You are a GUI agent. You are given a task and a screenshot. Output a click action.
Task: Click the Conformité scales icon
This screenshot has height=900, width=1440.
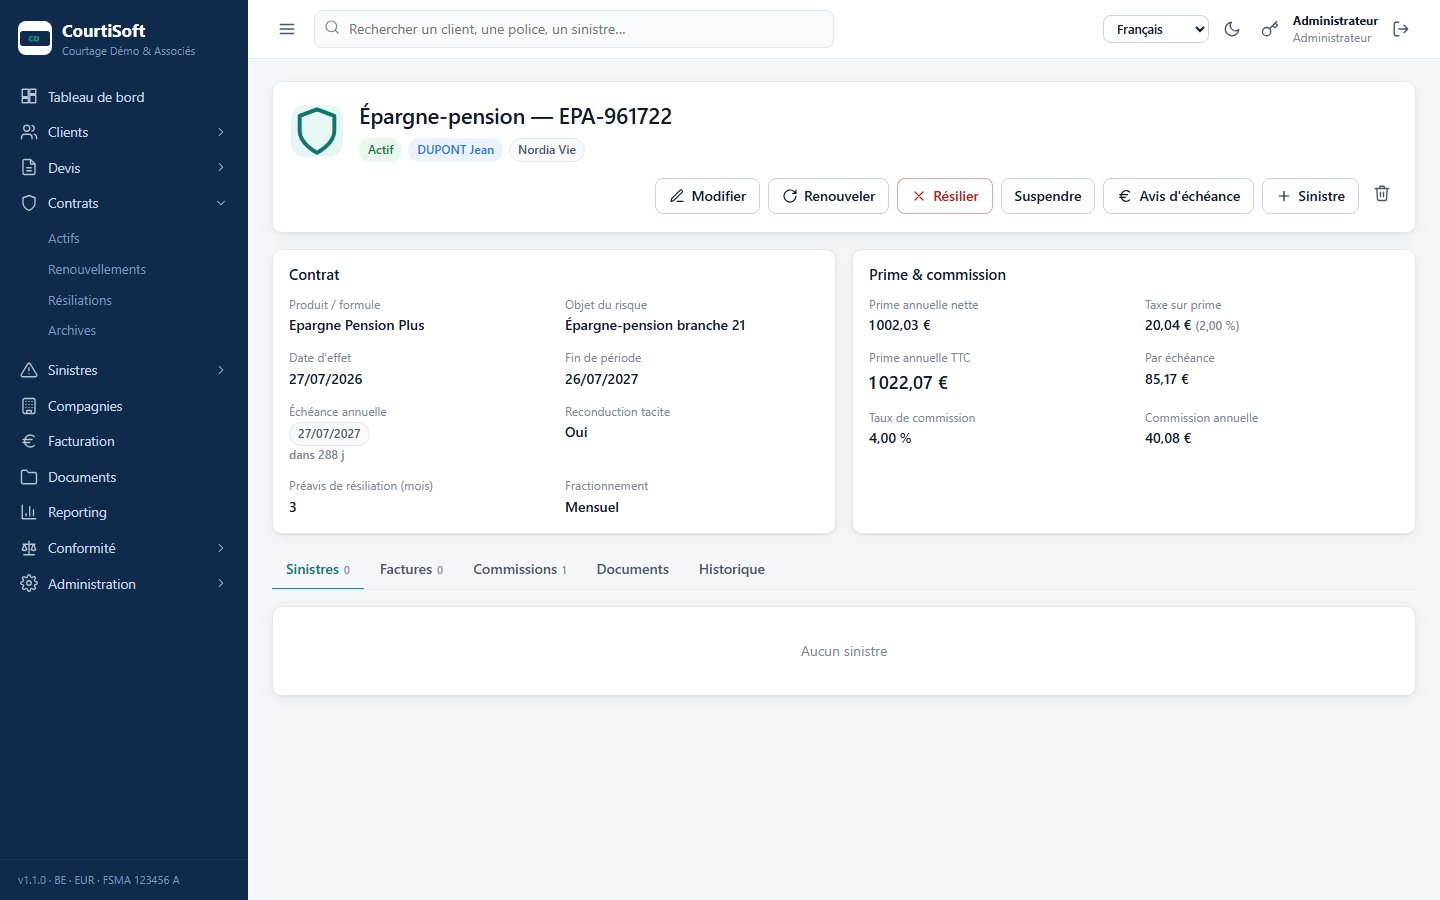(x=29, y=548)
